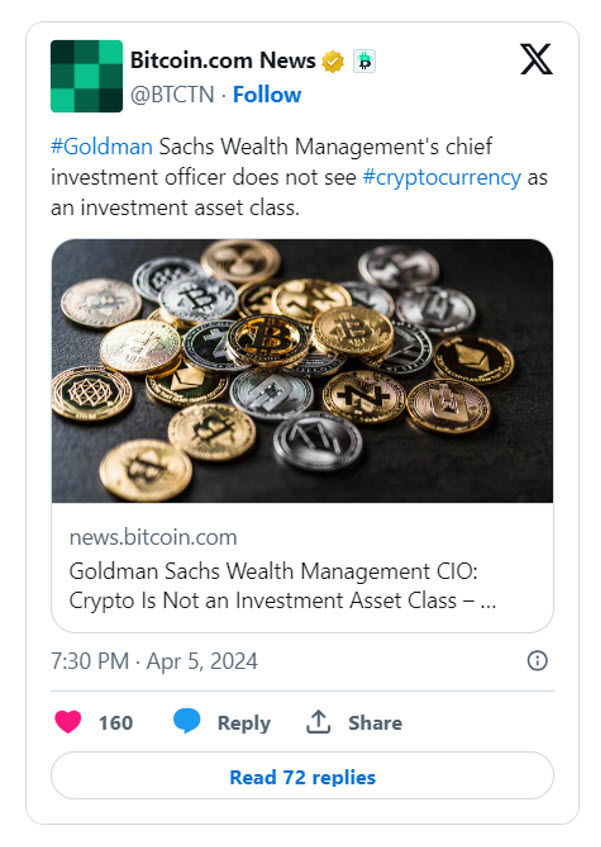Follow the @BTCTN account
The width and height of the screenshot is (601, 847).
pos(267,95)
